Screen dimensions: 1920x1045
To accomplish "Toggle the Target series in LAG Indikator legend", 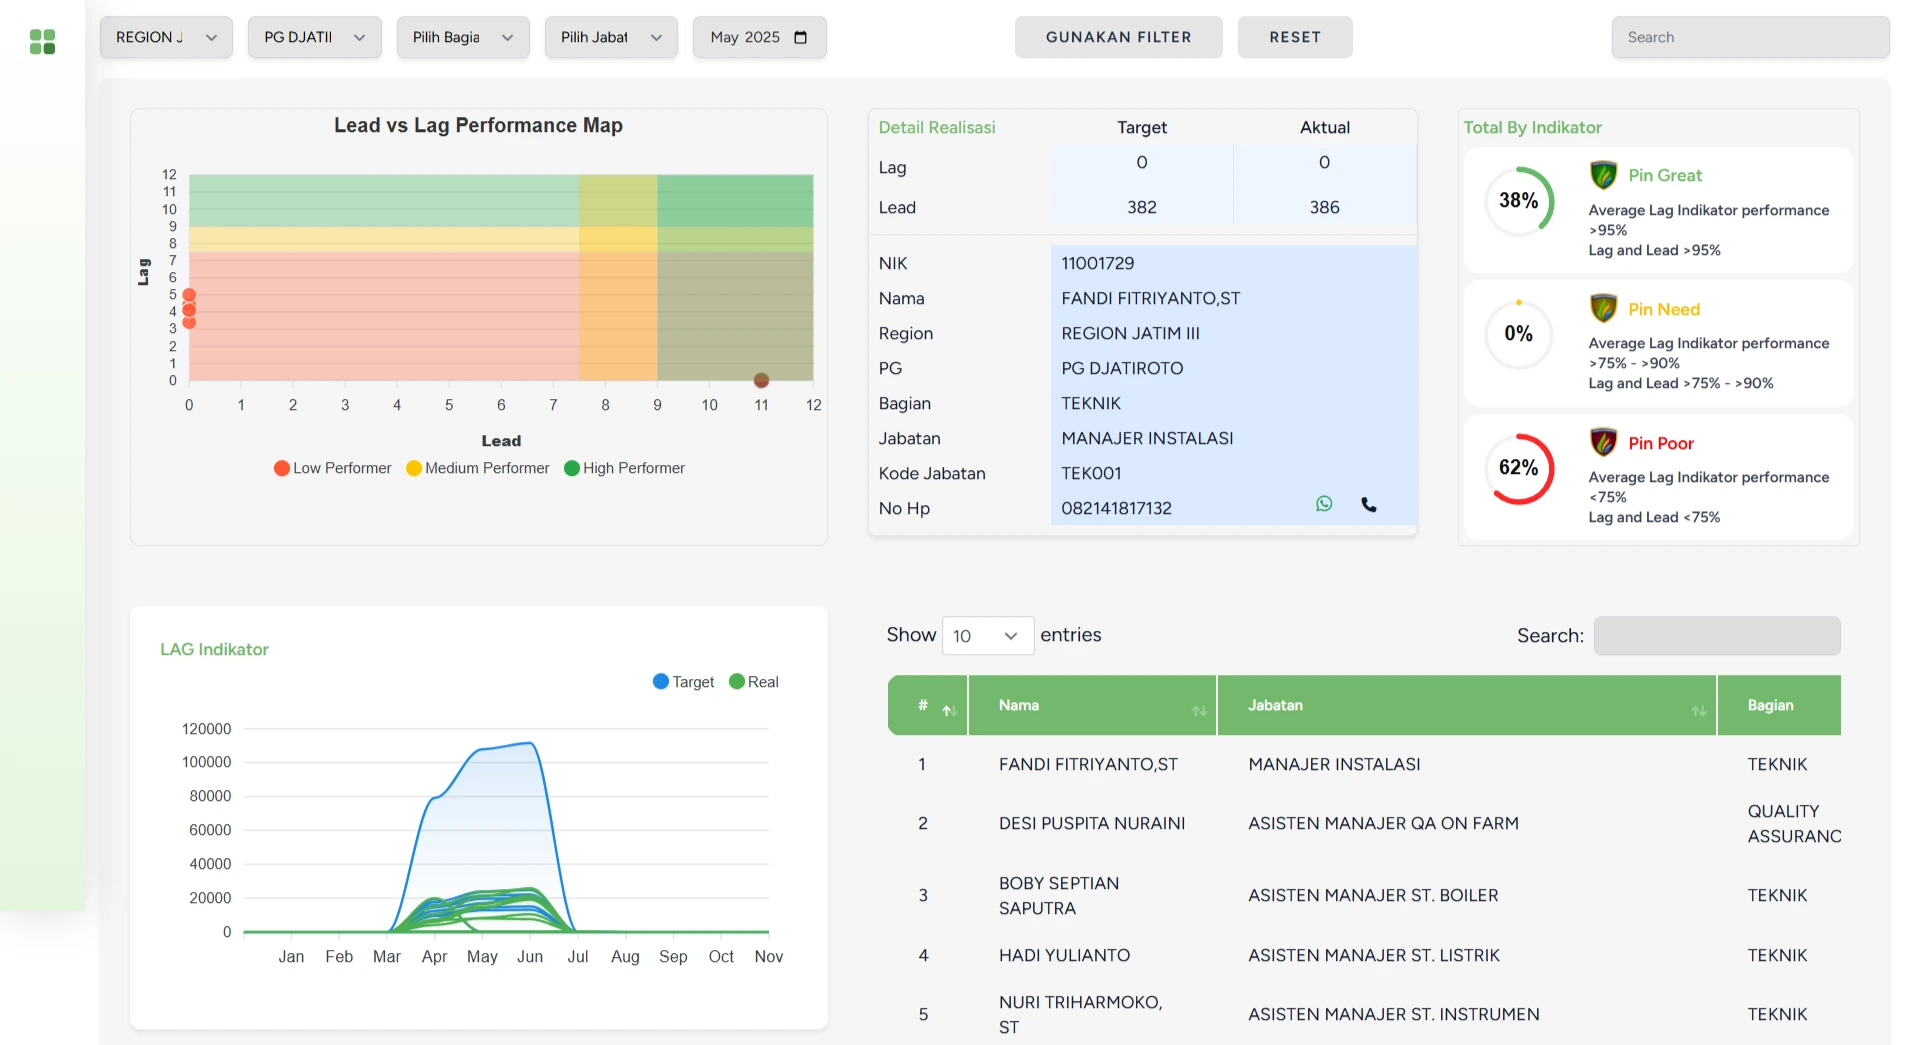I will [684, 681].
